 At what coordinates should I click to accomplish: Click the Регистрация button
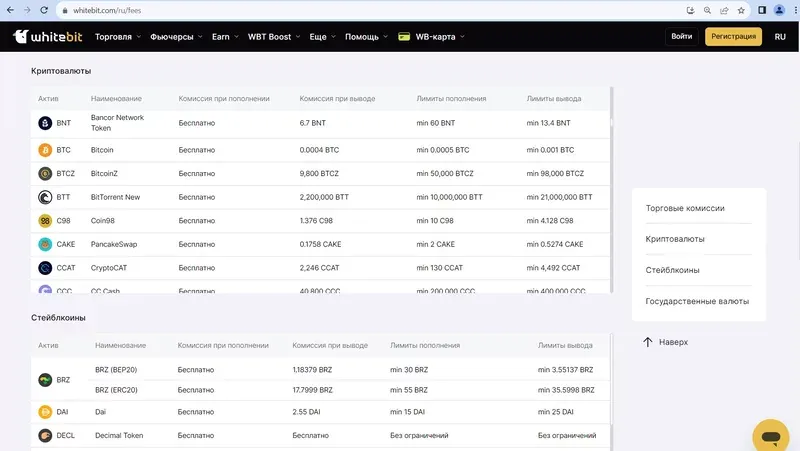pyautogui.click(x=733, y=36)
